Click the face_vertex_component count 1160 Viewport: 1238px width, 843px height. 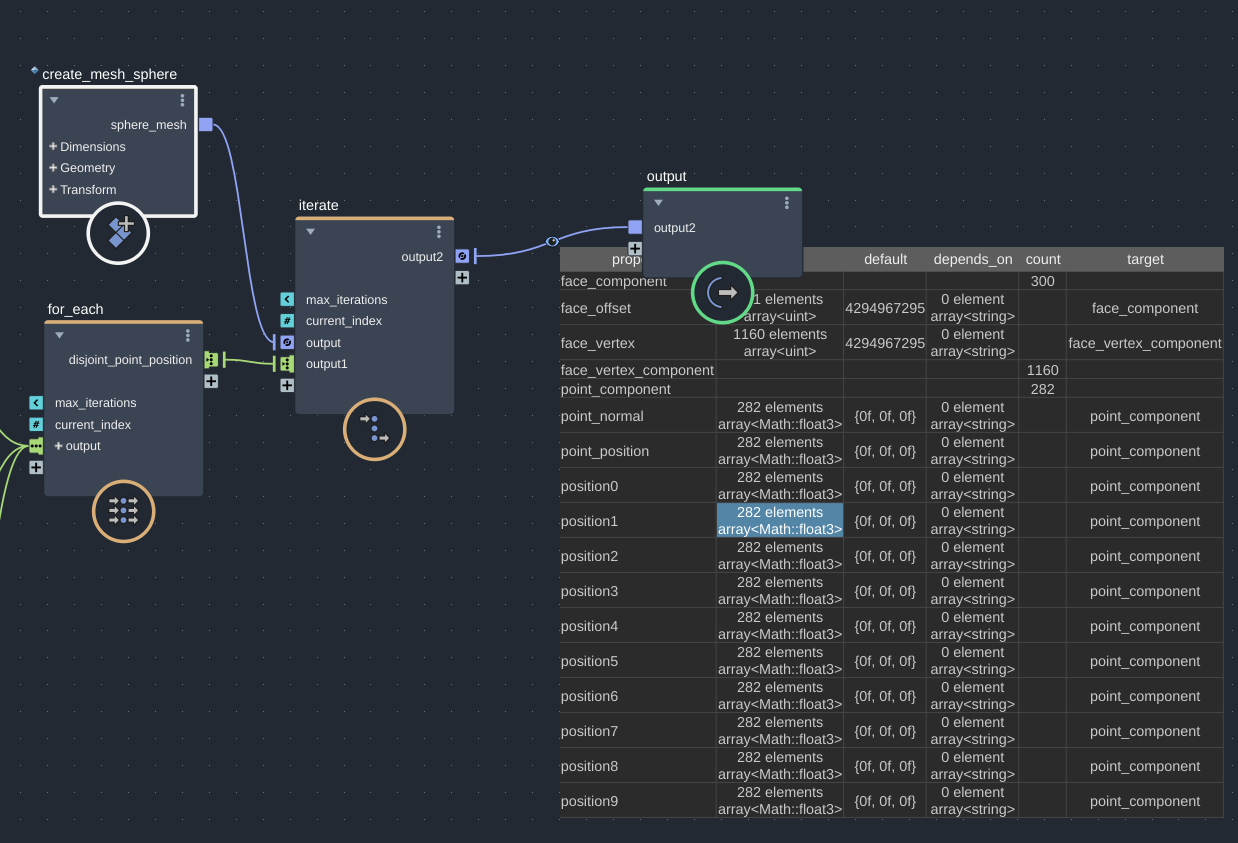(x=1043, y=370)
